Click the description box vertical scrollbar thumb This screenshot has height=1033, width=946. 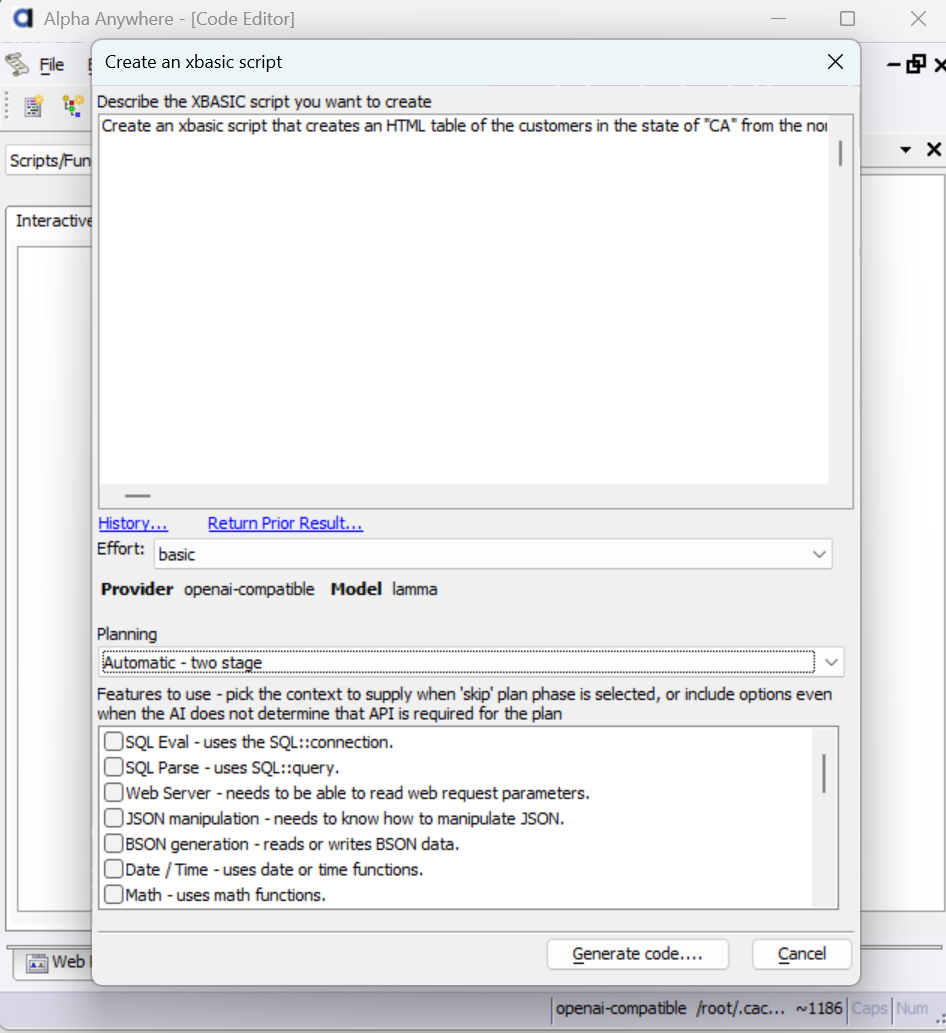[x=841, y=153]
